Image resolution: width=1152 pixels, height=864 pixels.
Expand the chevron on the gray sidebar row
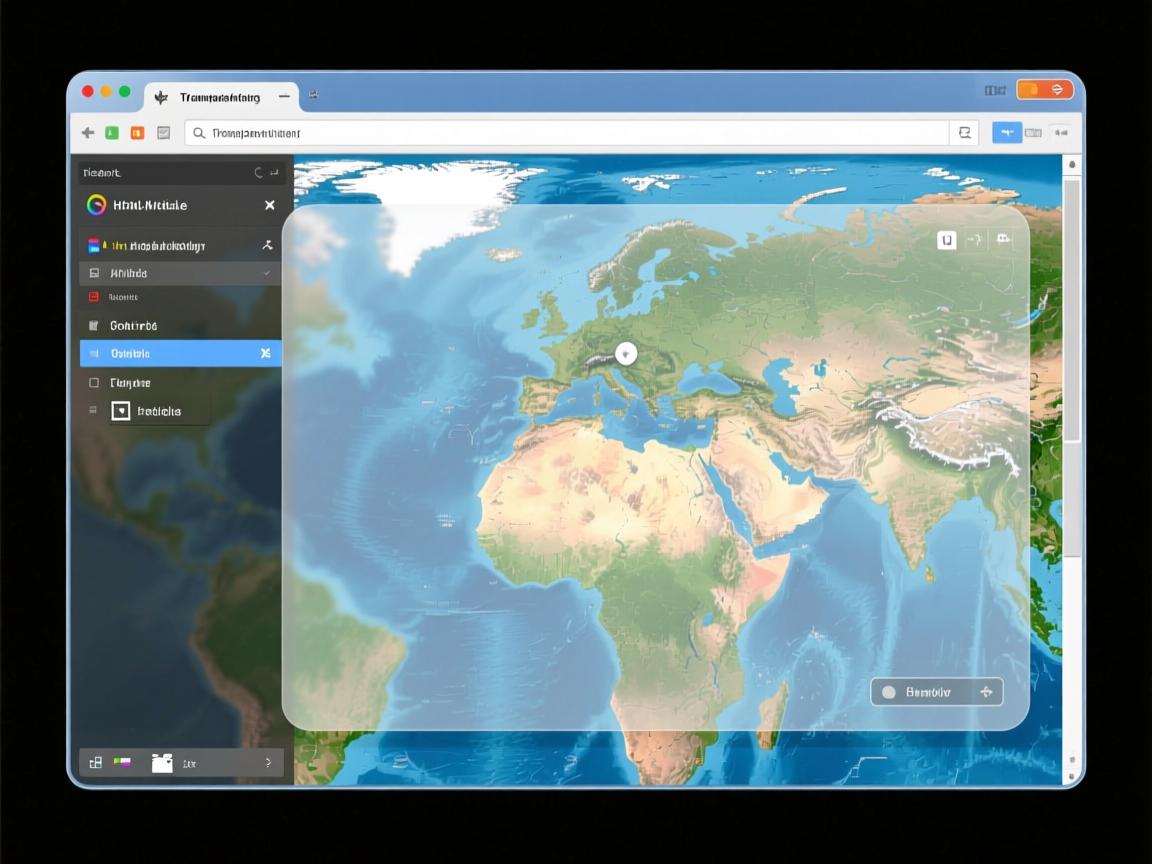click(266, 273)
